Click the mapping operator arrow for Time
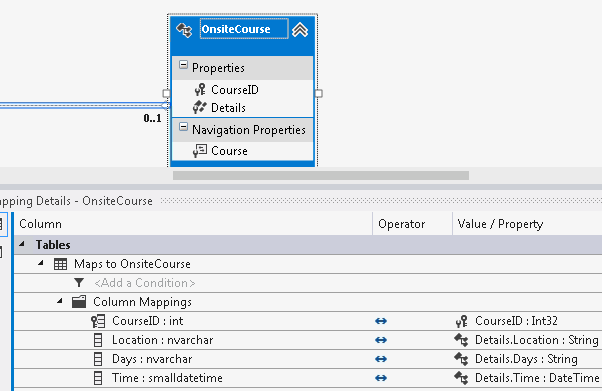 (x=381, y=378)
